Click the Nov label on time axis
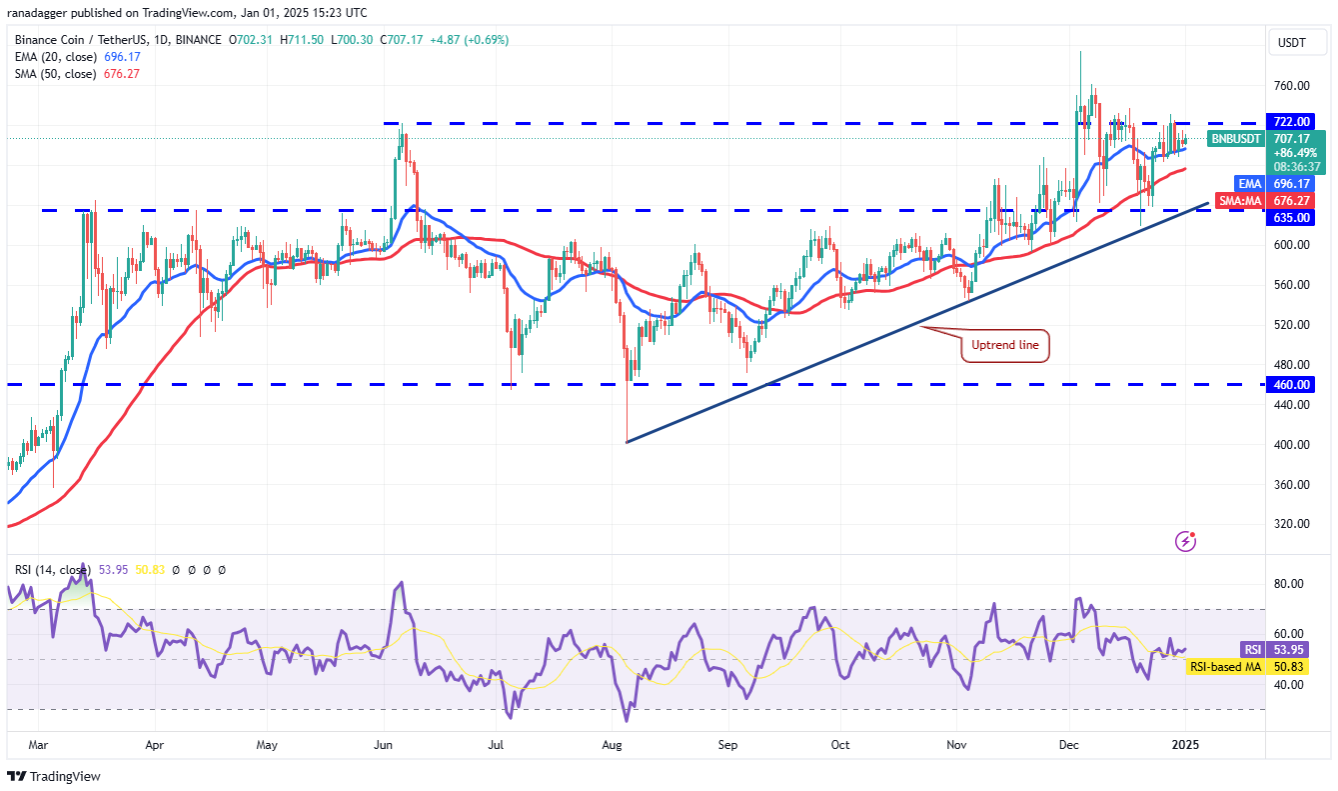The image size is (1338, 791). pos(956,745)
